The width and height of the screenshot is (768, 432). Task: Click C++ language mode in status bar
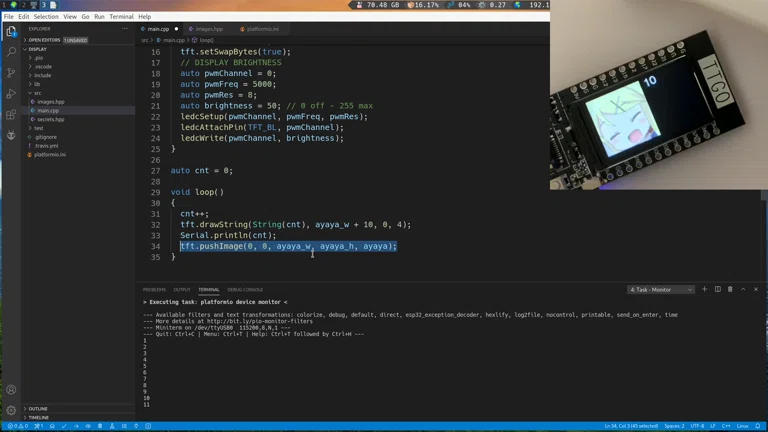coord(726,426)
